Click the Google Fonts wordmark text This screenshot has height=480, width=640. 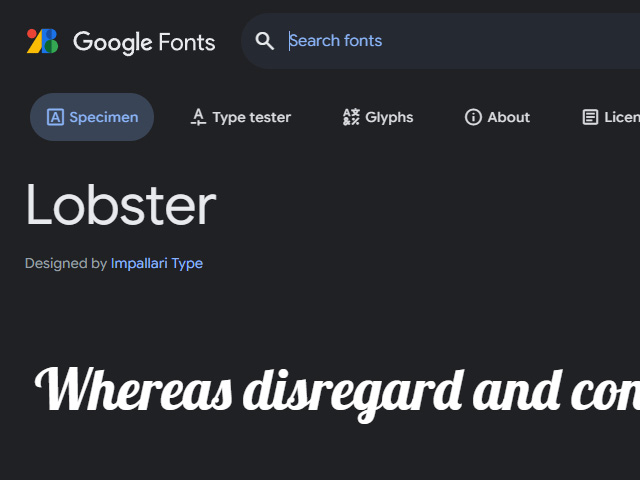pos(144,42)
